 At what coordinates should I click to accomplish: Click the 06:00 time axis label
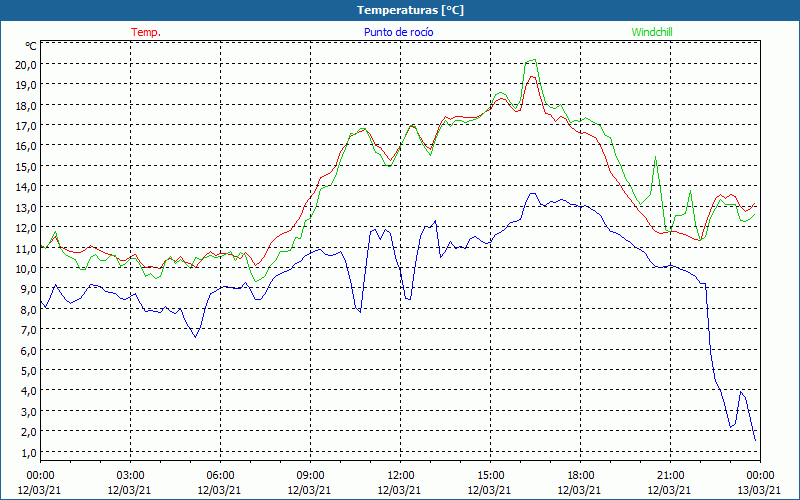tap(220, 476)
